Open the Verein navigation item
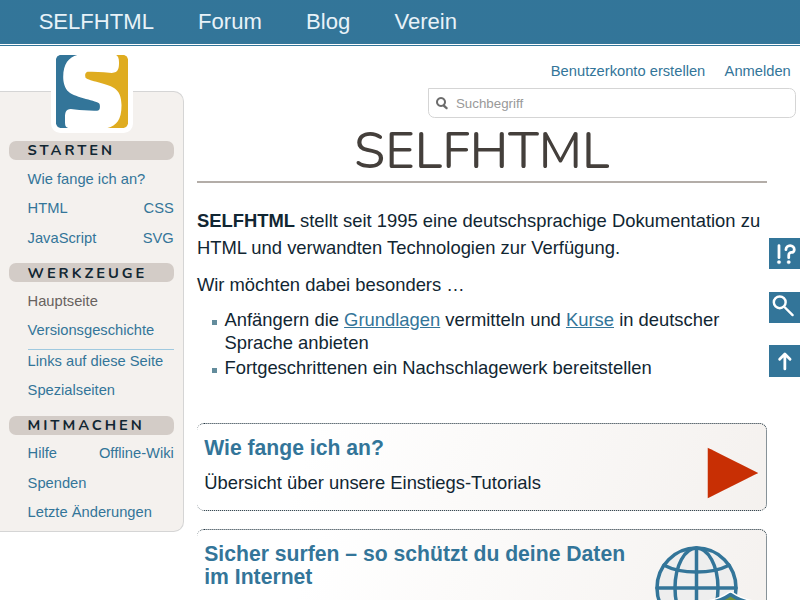 click(426, 22)
